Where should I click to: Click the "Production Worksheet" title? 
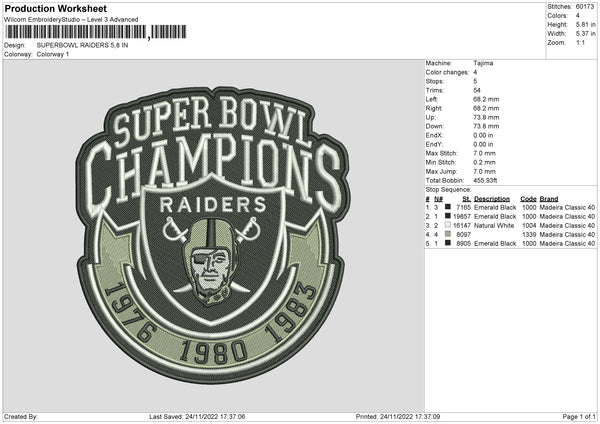point(55,8)
